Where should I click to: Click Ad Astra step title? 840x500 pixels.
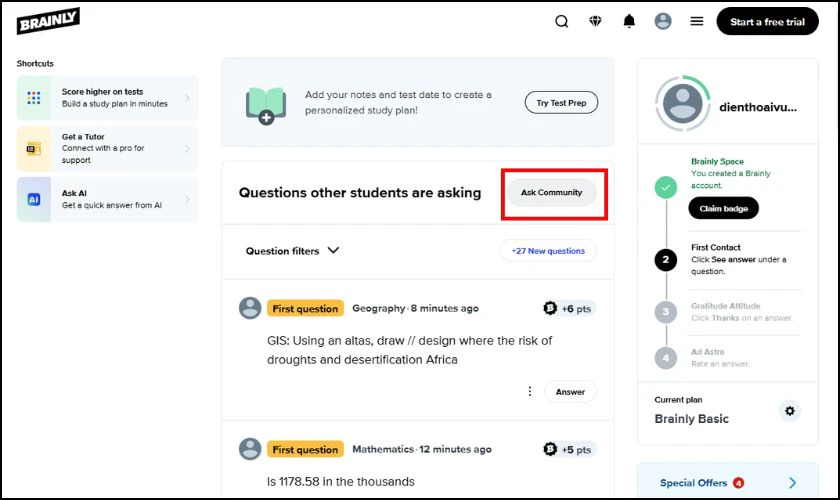pyautogui.click(x=707, y=352)
